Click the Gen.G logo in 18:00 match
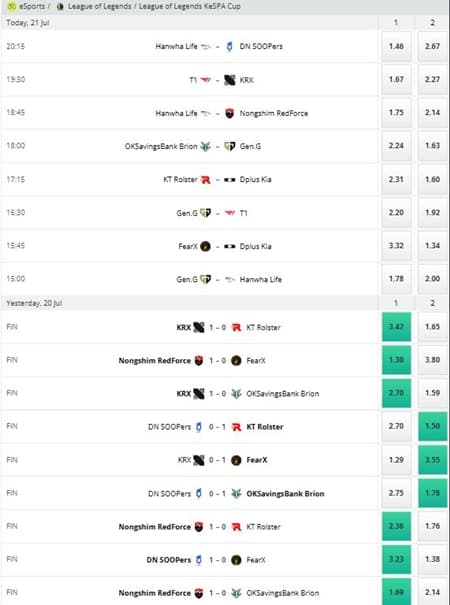Screen dimensions: 450x605 [x=230, y=146]
